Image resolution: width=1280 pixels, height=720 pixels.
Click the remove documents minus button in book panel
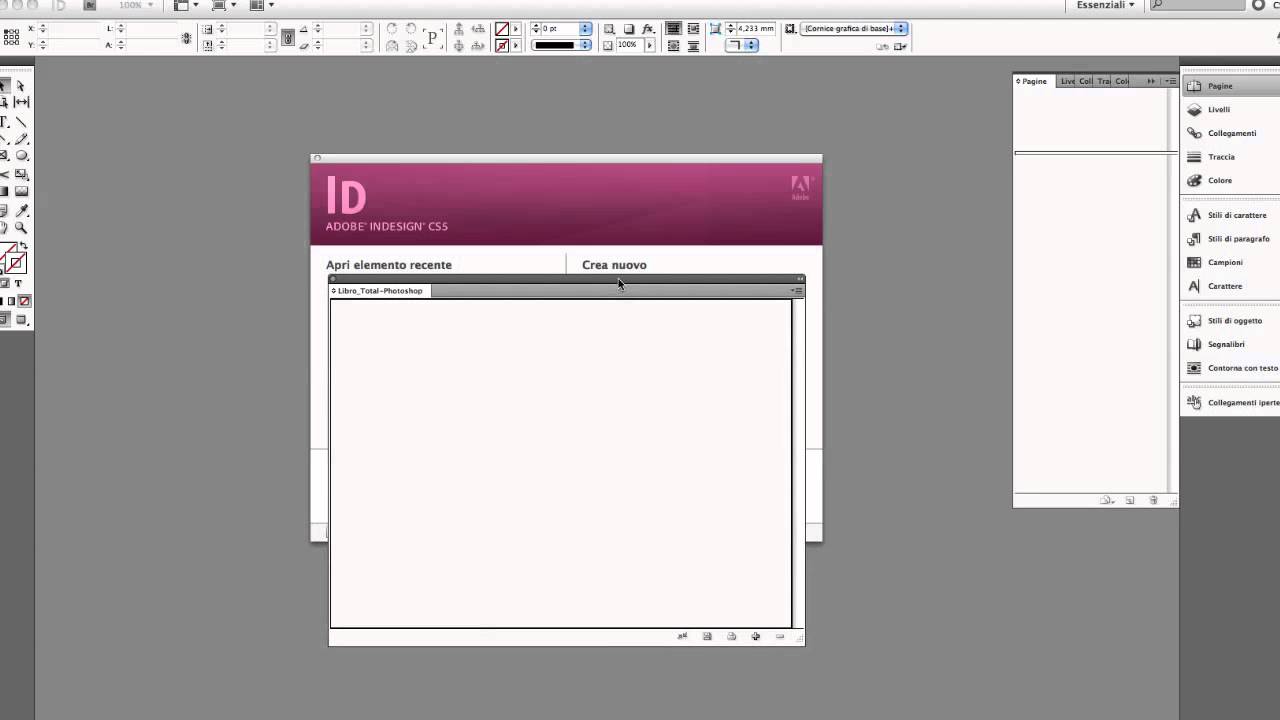click(x=780, y=636)
